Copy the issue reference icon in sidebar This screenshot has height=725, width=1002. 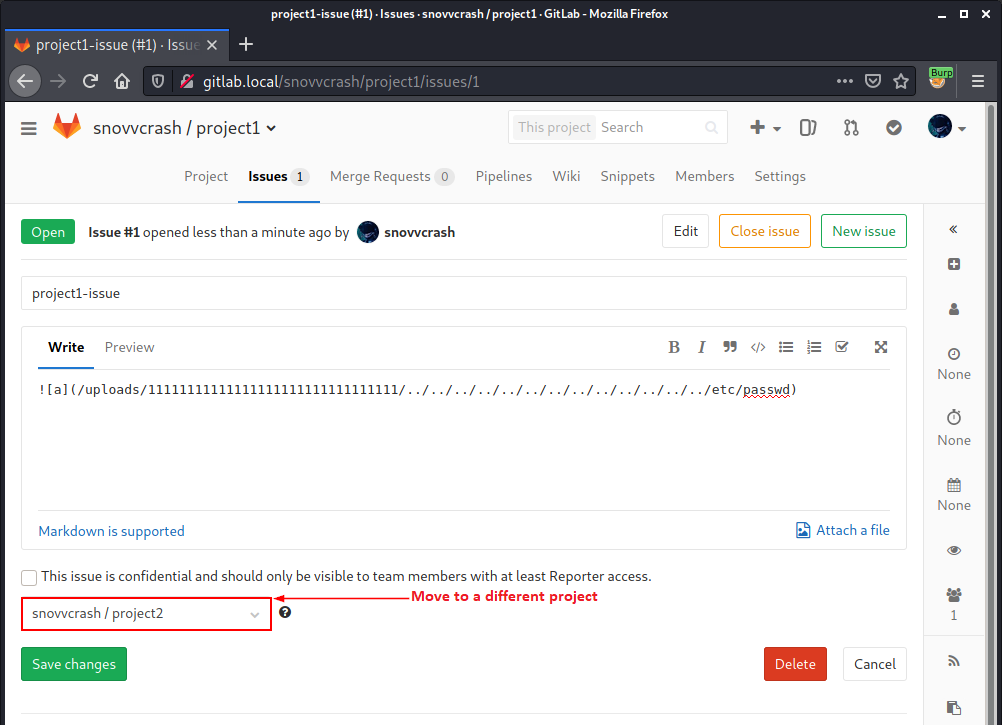click(x=953, y=707)
